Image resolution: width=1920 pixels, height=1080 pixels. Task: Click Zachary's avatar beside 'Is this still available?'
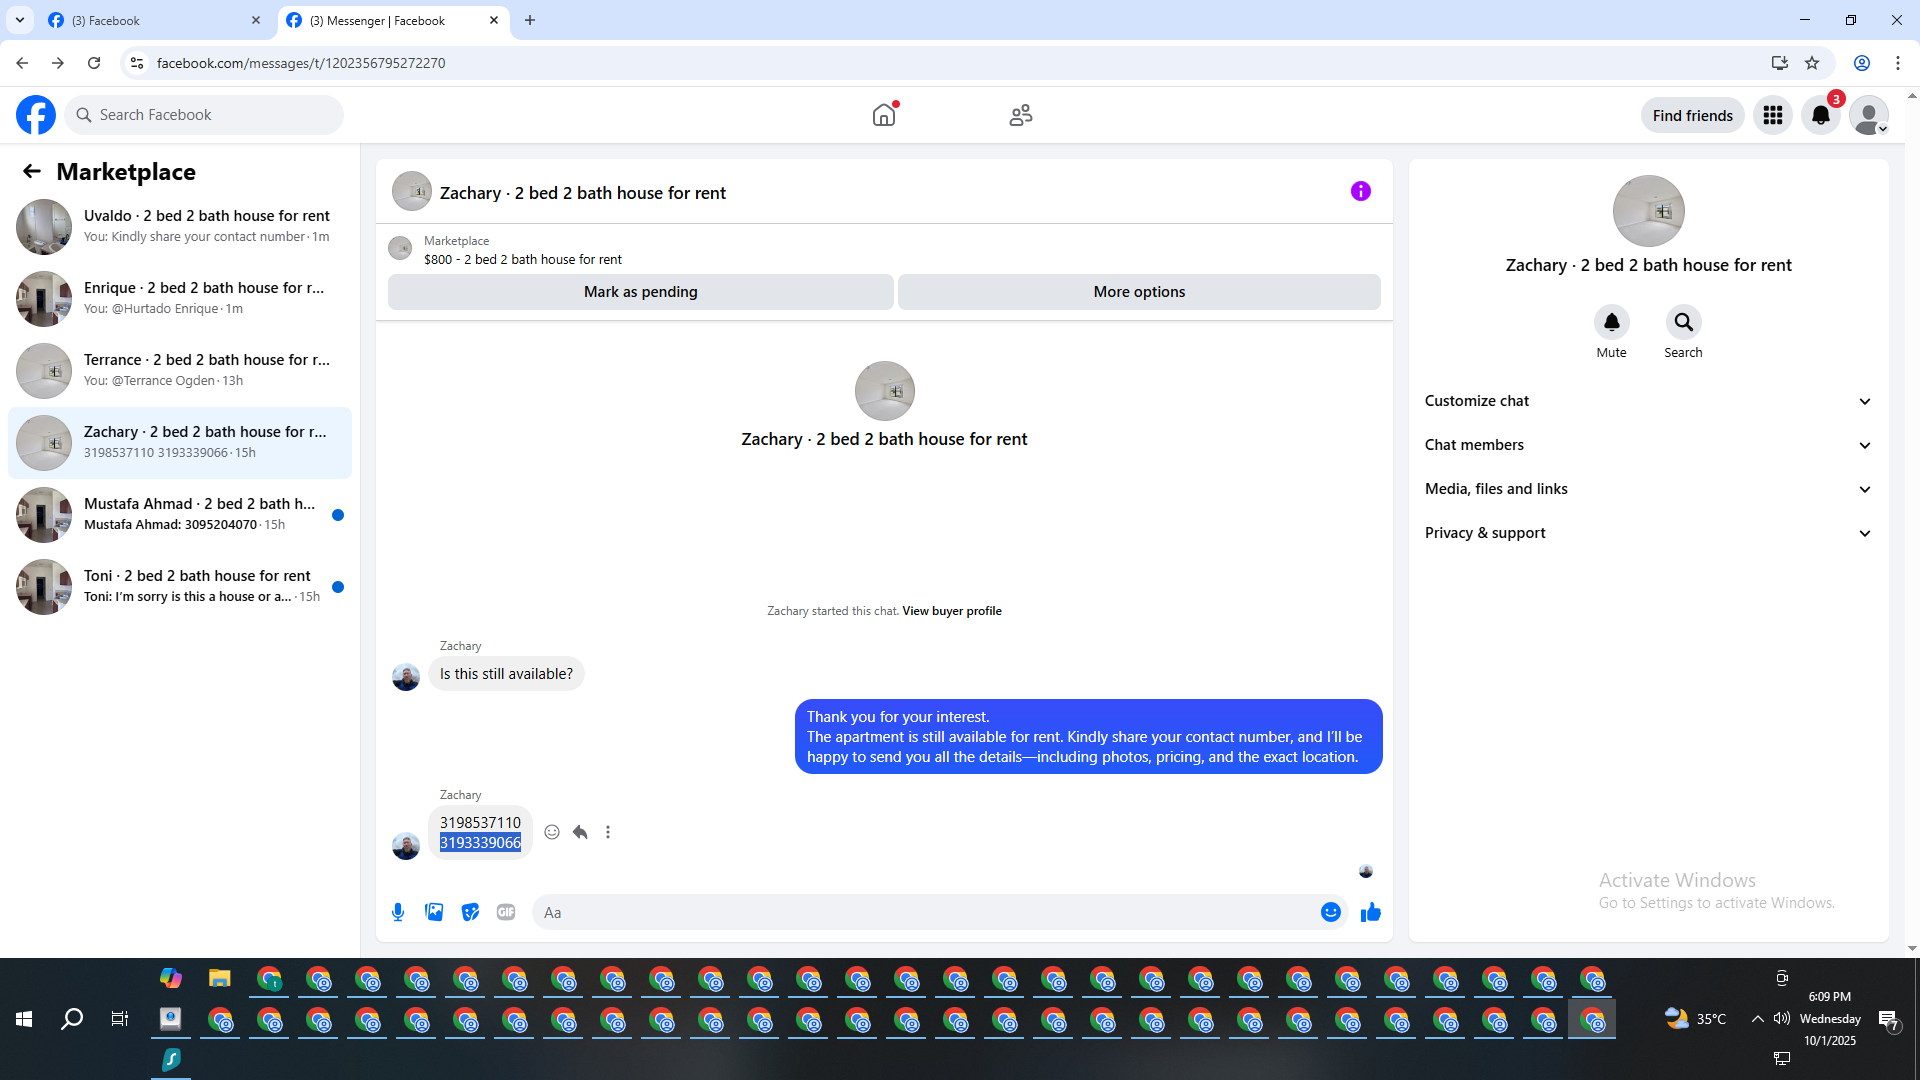[406, 677]
